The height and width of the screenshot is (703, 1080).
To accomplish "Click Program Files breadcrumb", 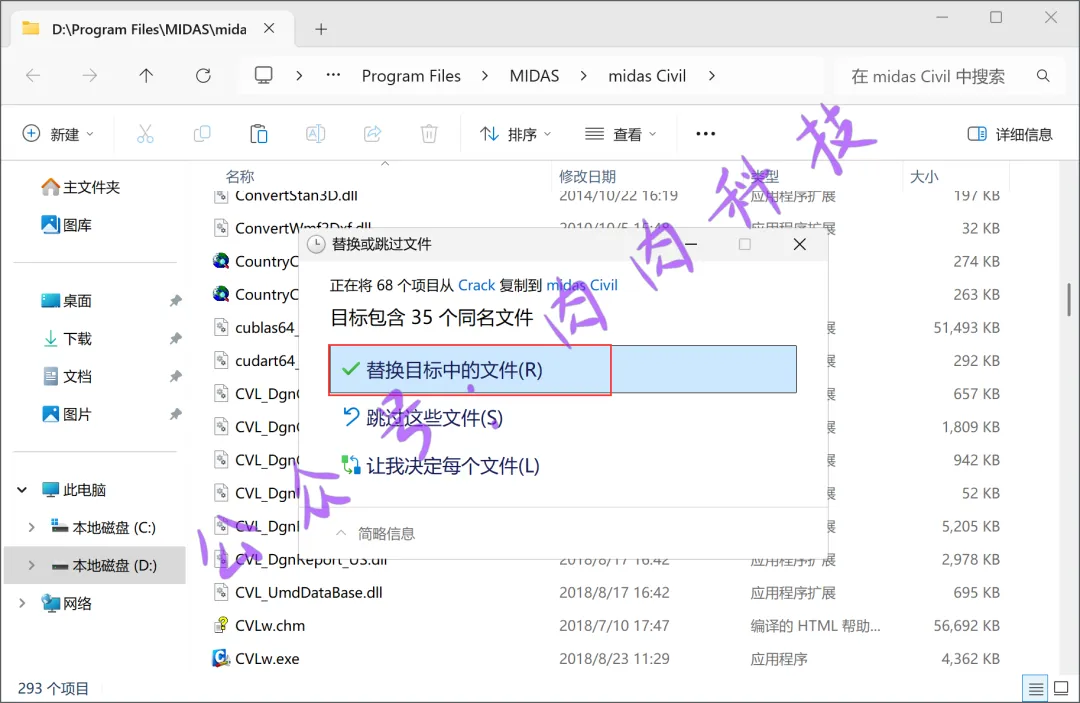I will (x=411, y=76).
